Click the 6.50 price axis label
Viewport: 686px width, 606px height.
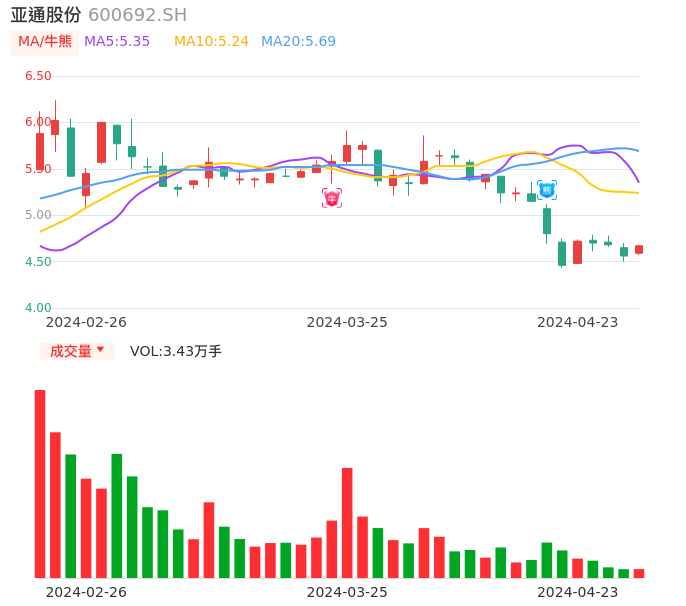click(x=38, y=76)
